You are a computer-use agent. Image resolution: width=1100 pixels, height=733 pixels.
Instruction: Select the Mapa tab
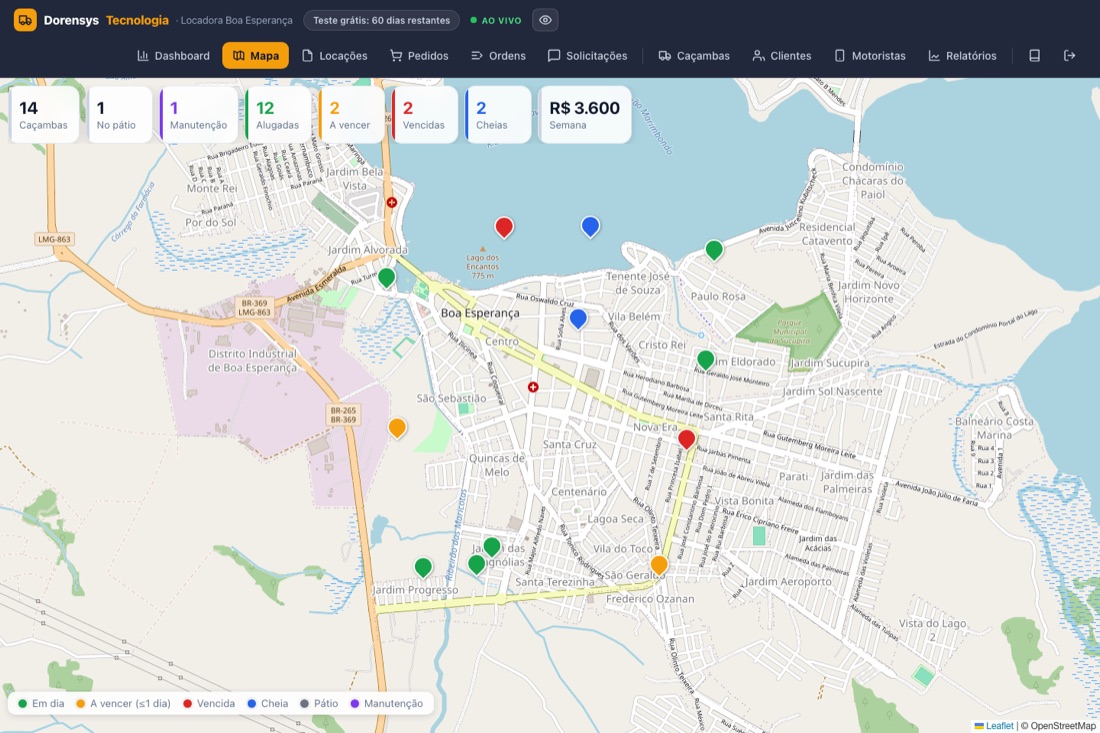[255, 55]
